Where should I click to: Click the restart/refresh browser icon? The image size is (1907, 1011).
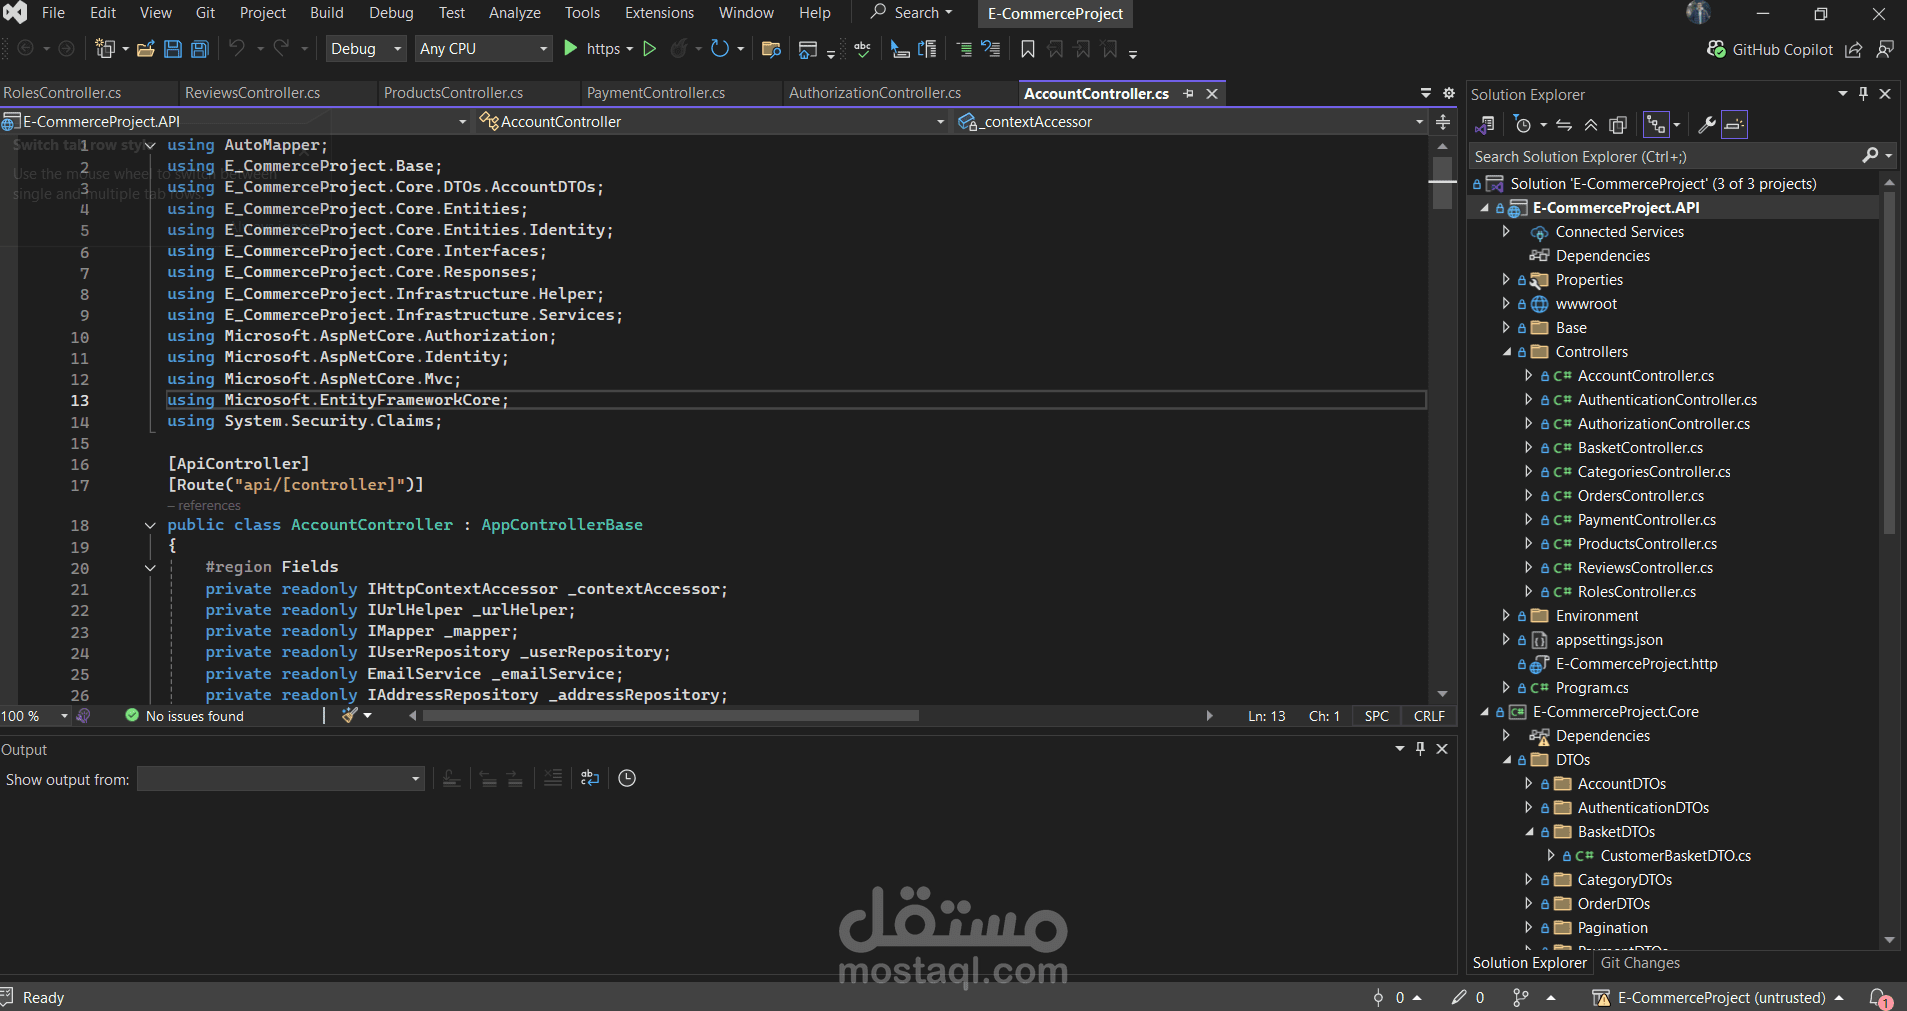click(720, 49)
